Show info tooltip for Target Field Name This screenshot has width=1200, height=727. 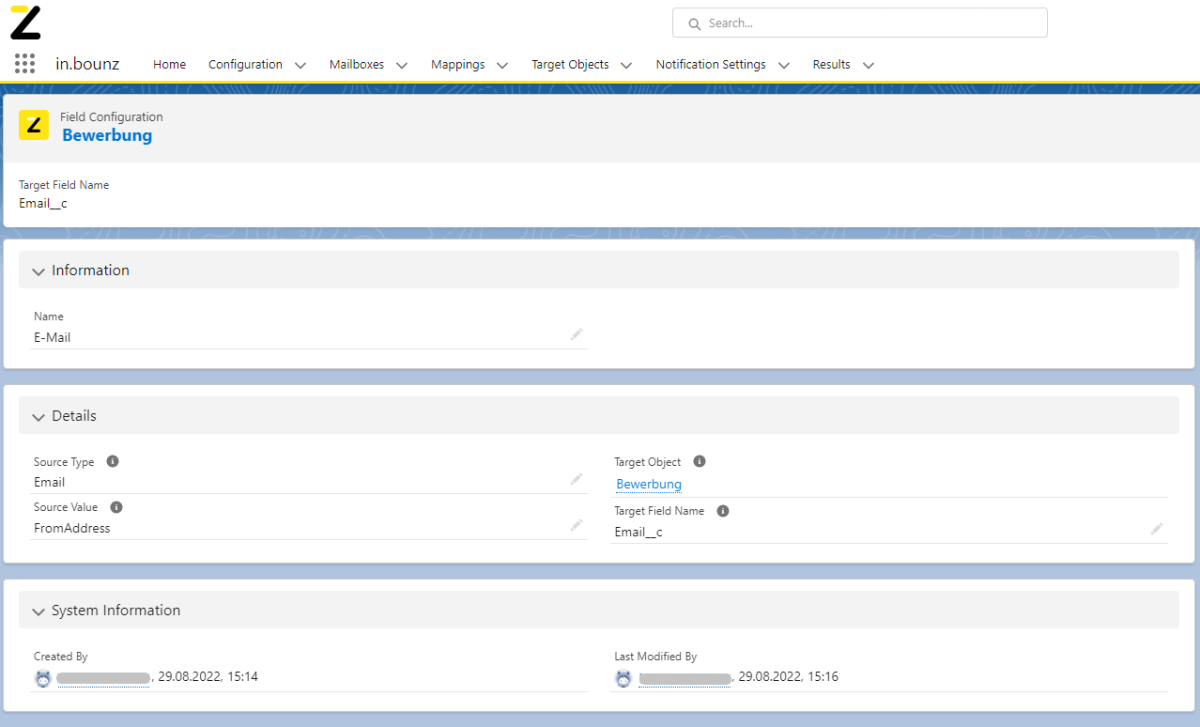coord(723,511)
